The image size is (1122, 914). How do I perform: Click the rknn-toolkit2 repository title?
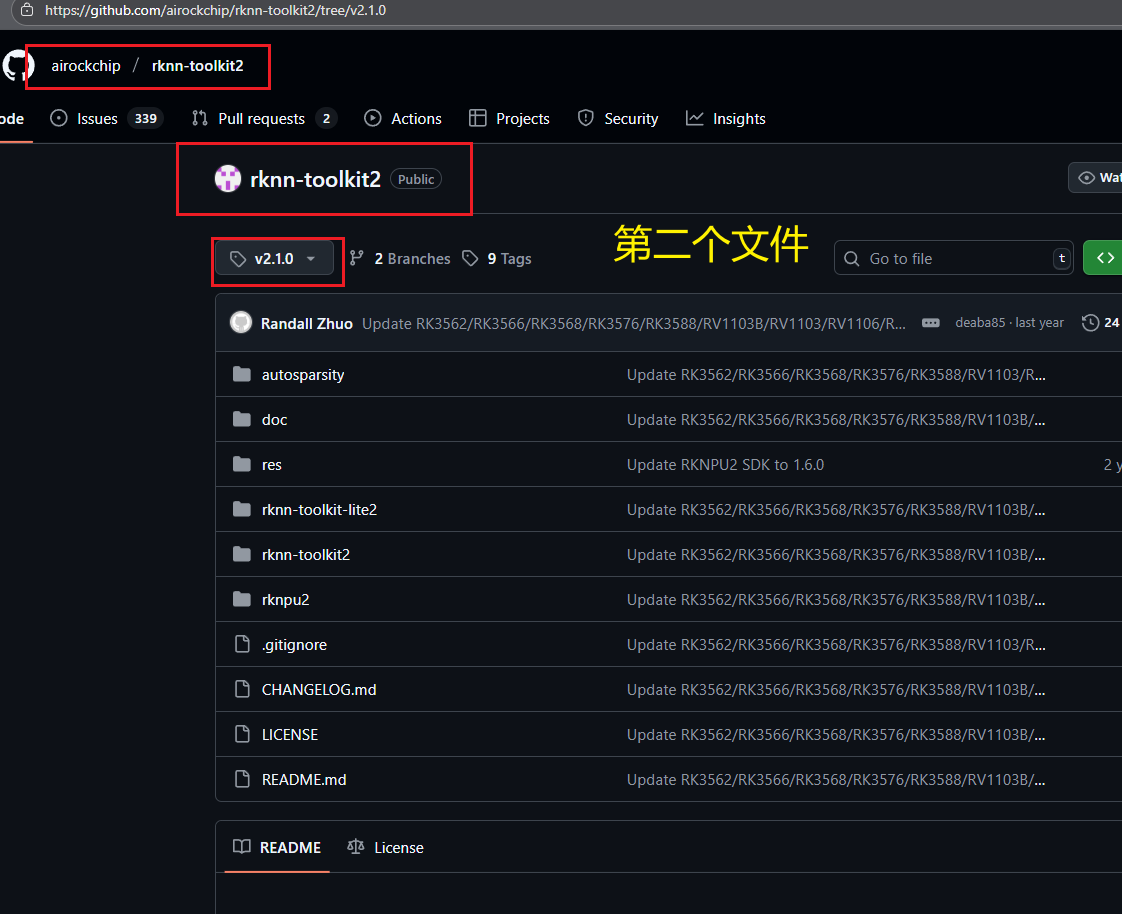click(x=315, y=179)
